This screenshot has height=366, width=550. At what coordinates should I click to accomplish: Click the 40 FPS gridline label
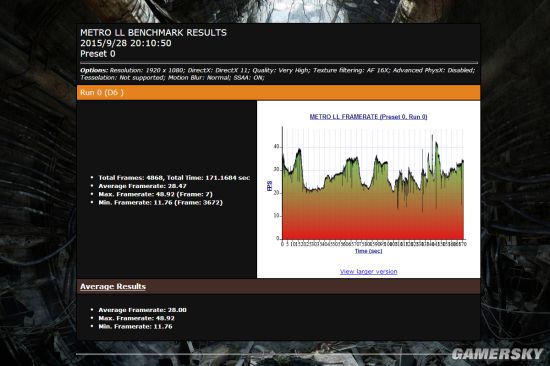click(x=277, y=147)
